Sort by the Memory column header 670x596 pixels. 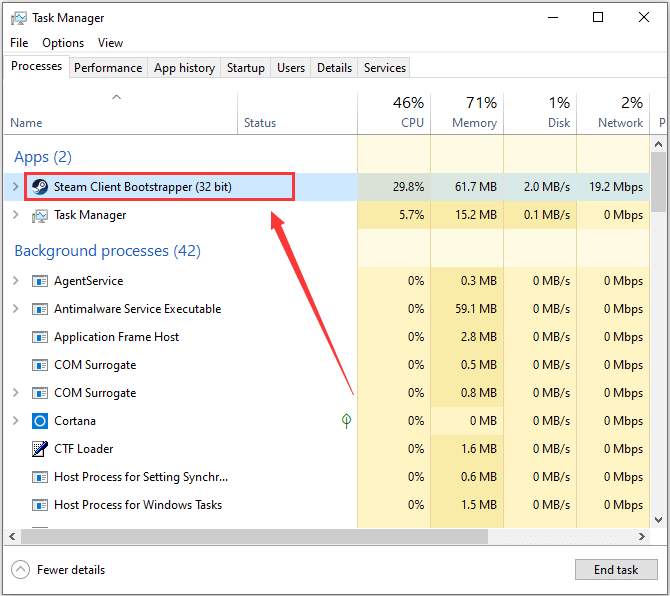467,114
